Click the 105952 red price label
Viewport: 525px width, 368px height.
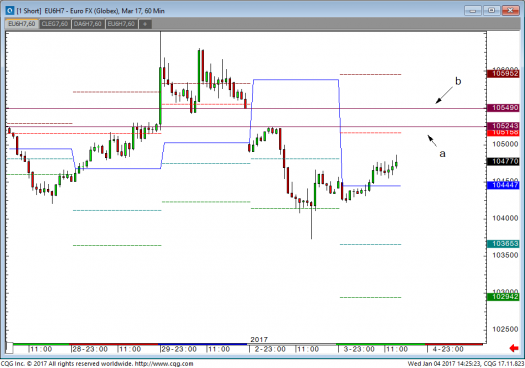(x=503, y=73)
